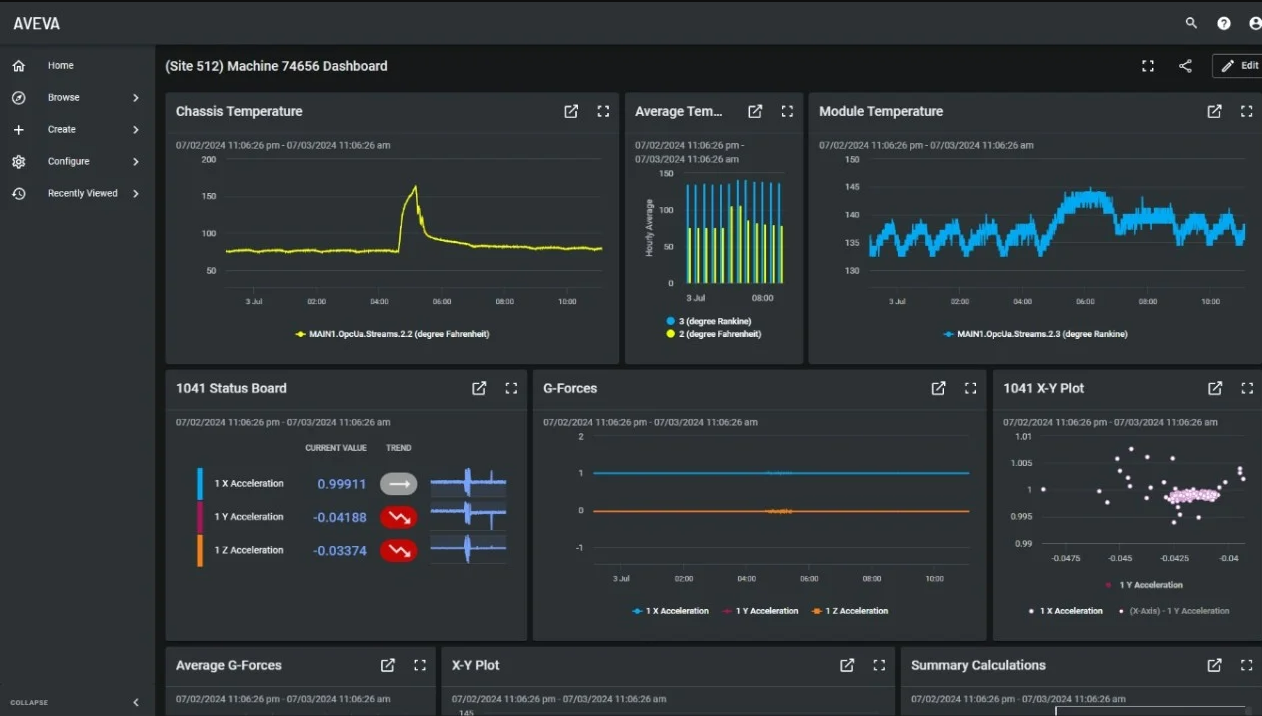Collapse the left navigation sidebar

coord(136,702)
